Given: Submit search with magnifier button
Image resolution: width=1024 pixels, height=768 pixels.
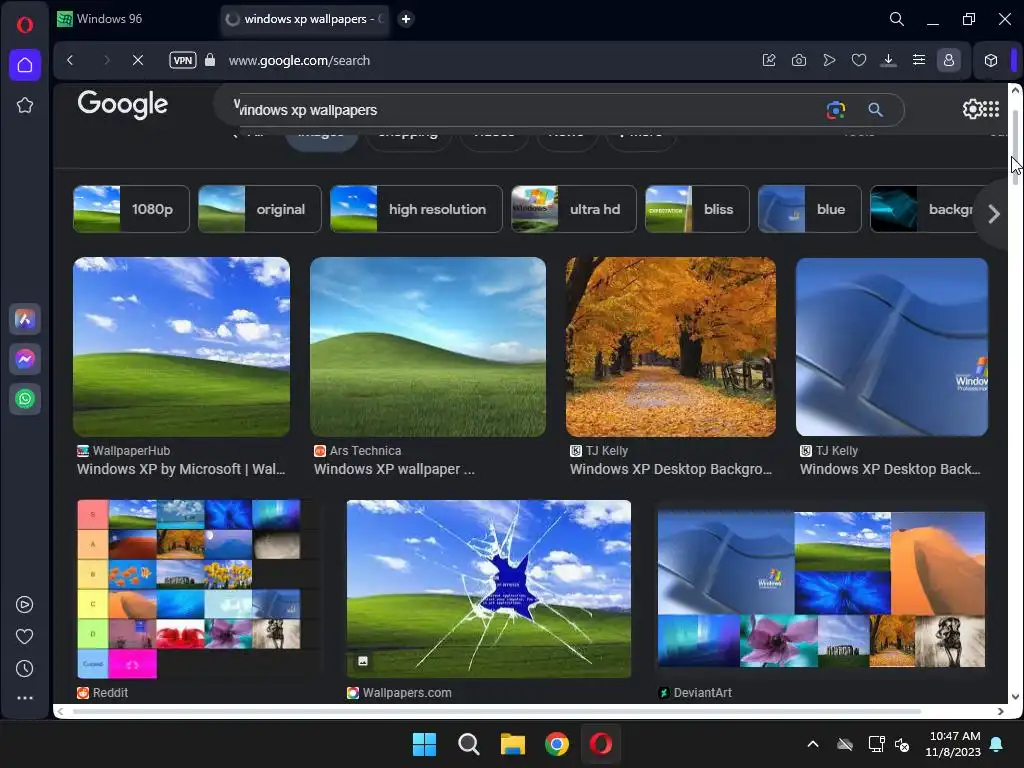Looking at the screenshot, I should (875, 110).
